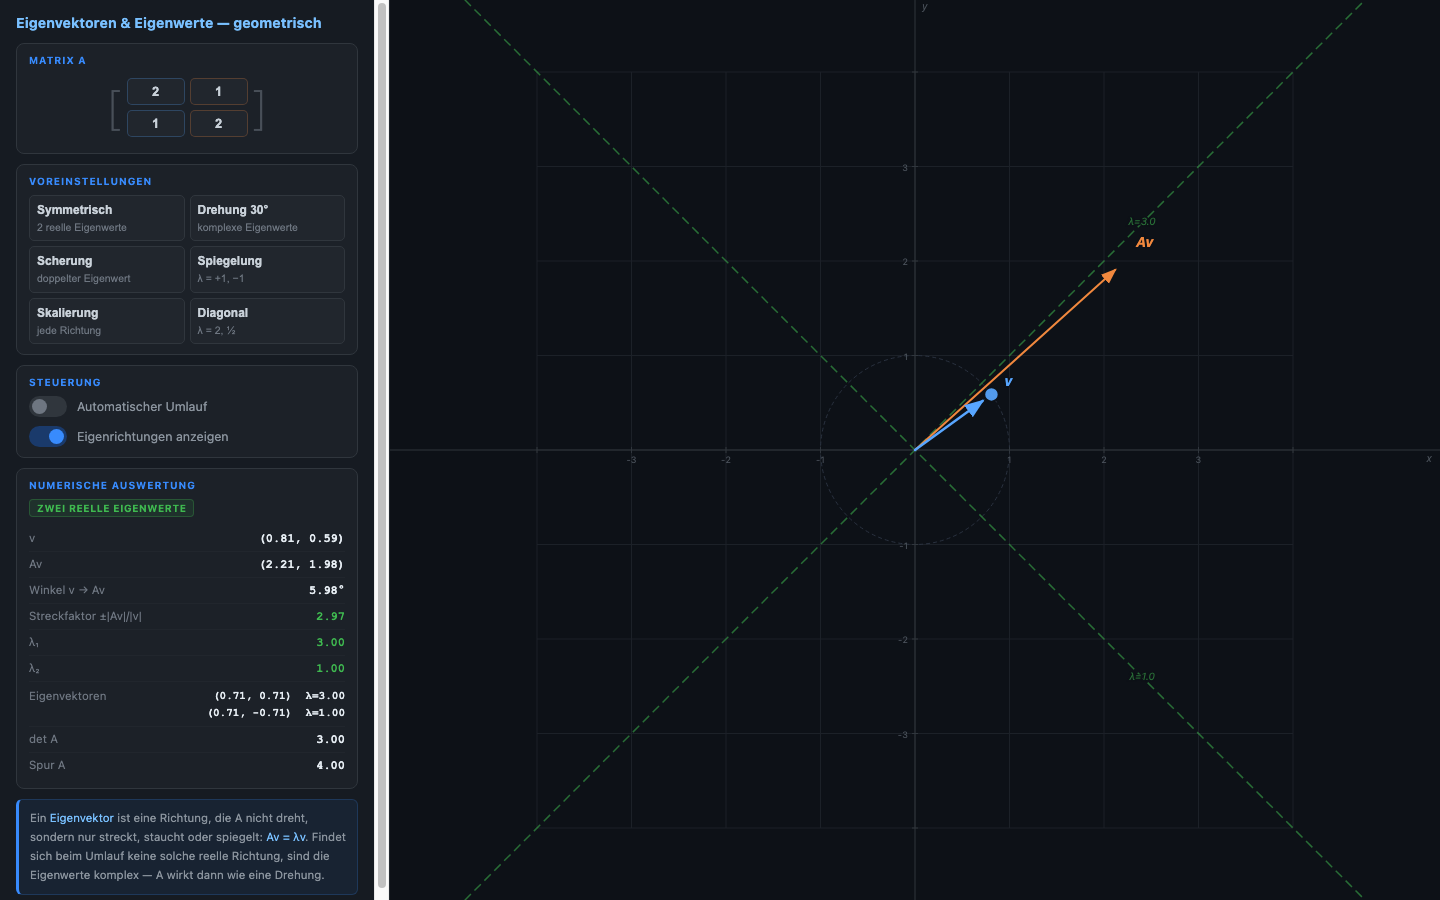Focus the top-left matrix entry field
This screenshot has height=900, width=1440.
point(155,92)
